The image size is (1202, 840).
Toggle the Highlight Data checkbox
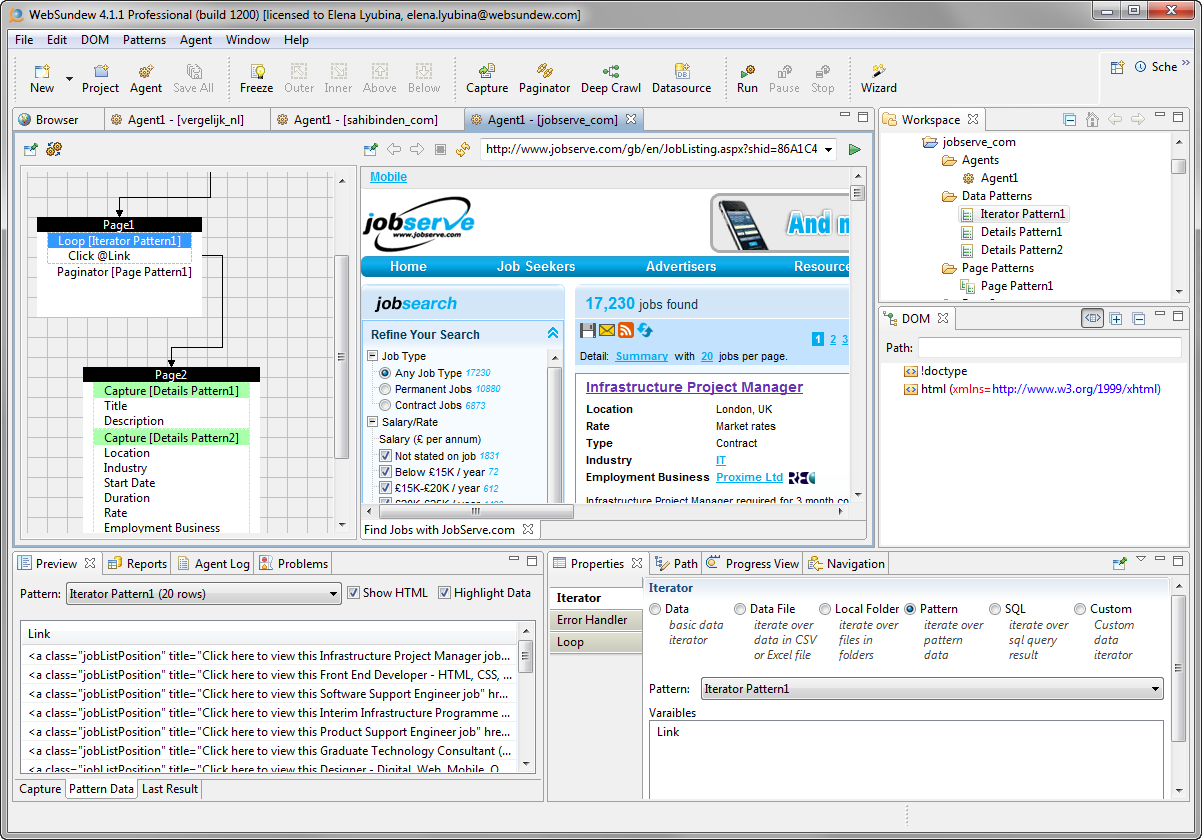[444, 593]
